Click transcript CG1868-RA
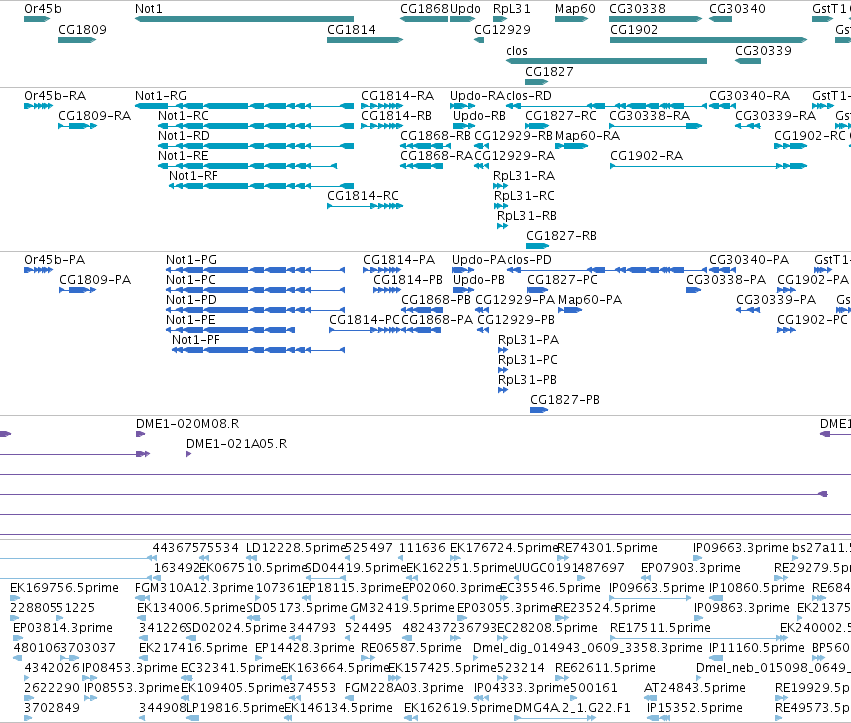851x723 pixels. tap(436, 156)
